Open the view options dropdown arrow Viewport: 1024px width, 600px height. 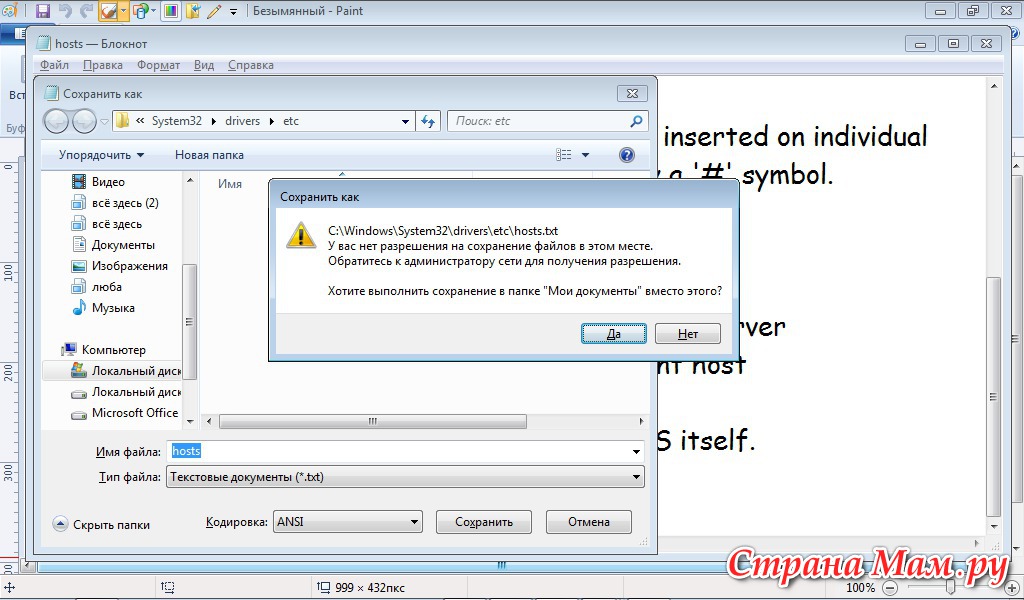click(x=585, y=155)
